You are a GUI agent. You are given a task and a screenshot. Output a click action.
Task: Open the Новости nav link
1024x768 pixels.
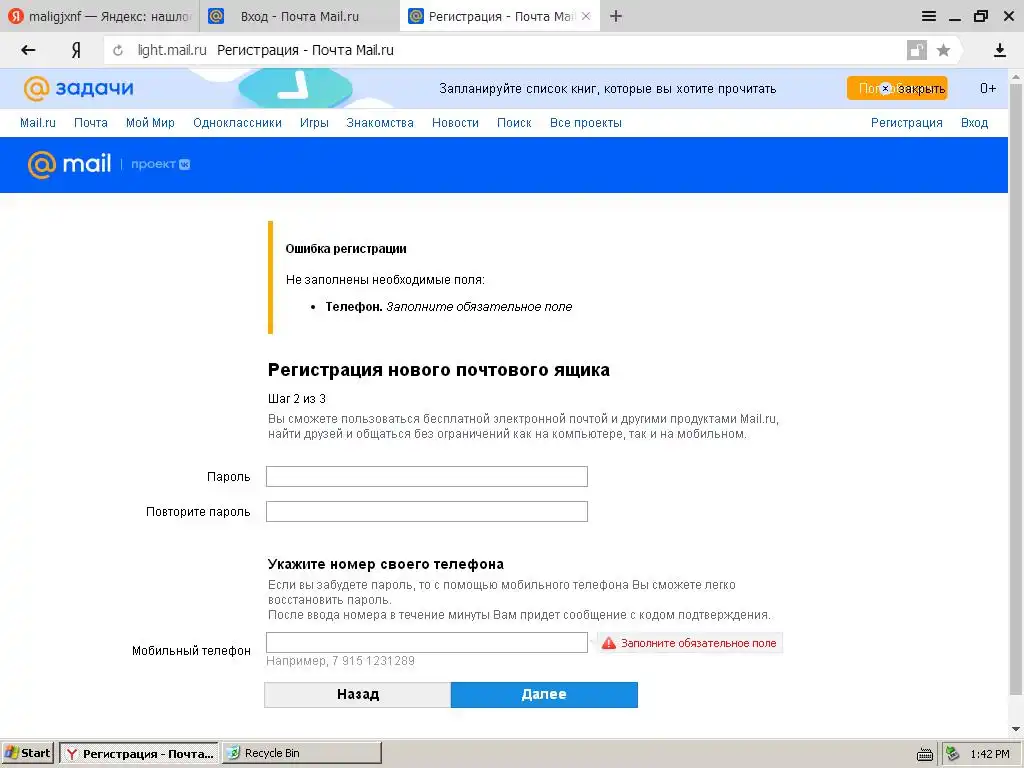click(x=455, y=123)
